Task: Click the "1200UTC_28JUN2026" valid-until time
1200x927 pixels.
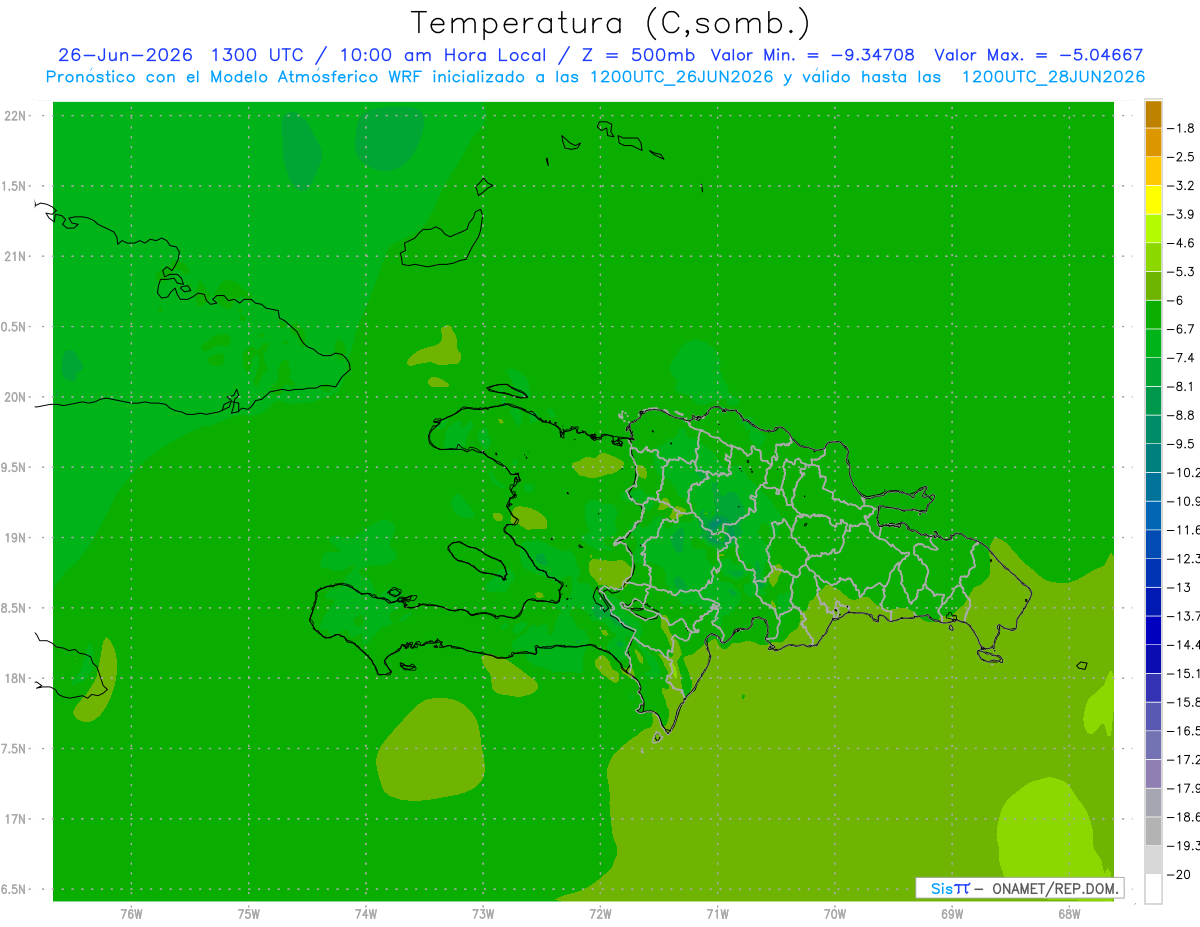Action: pos(1053,77)
